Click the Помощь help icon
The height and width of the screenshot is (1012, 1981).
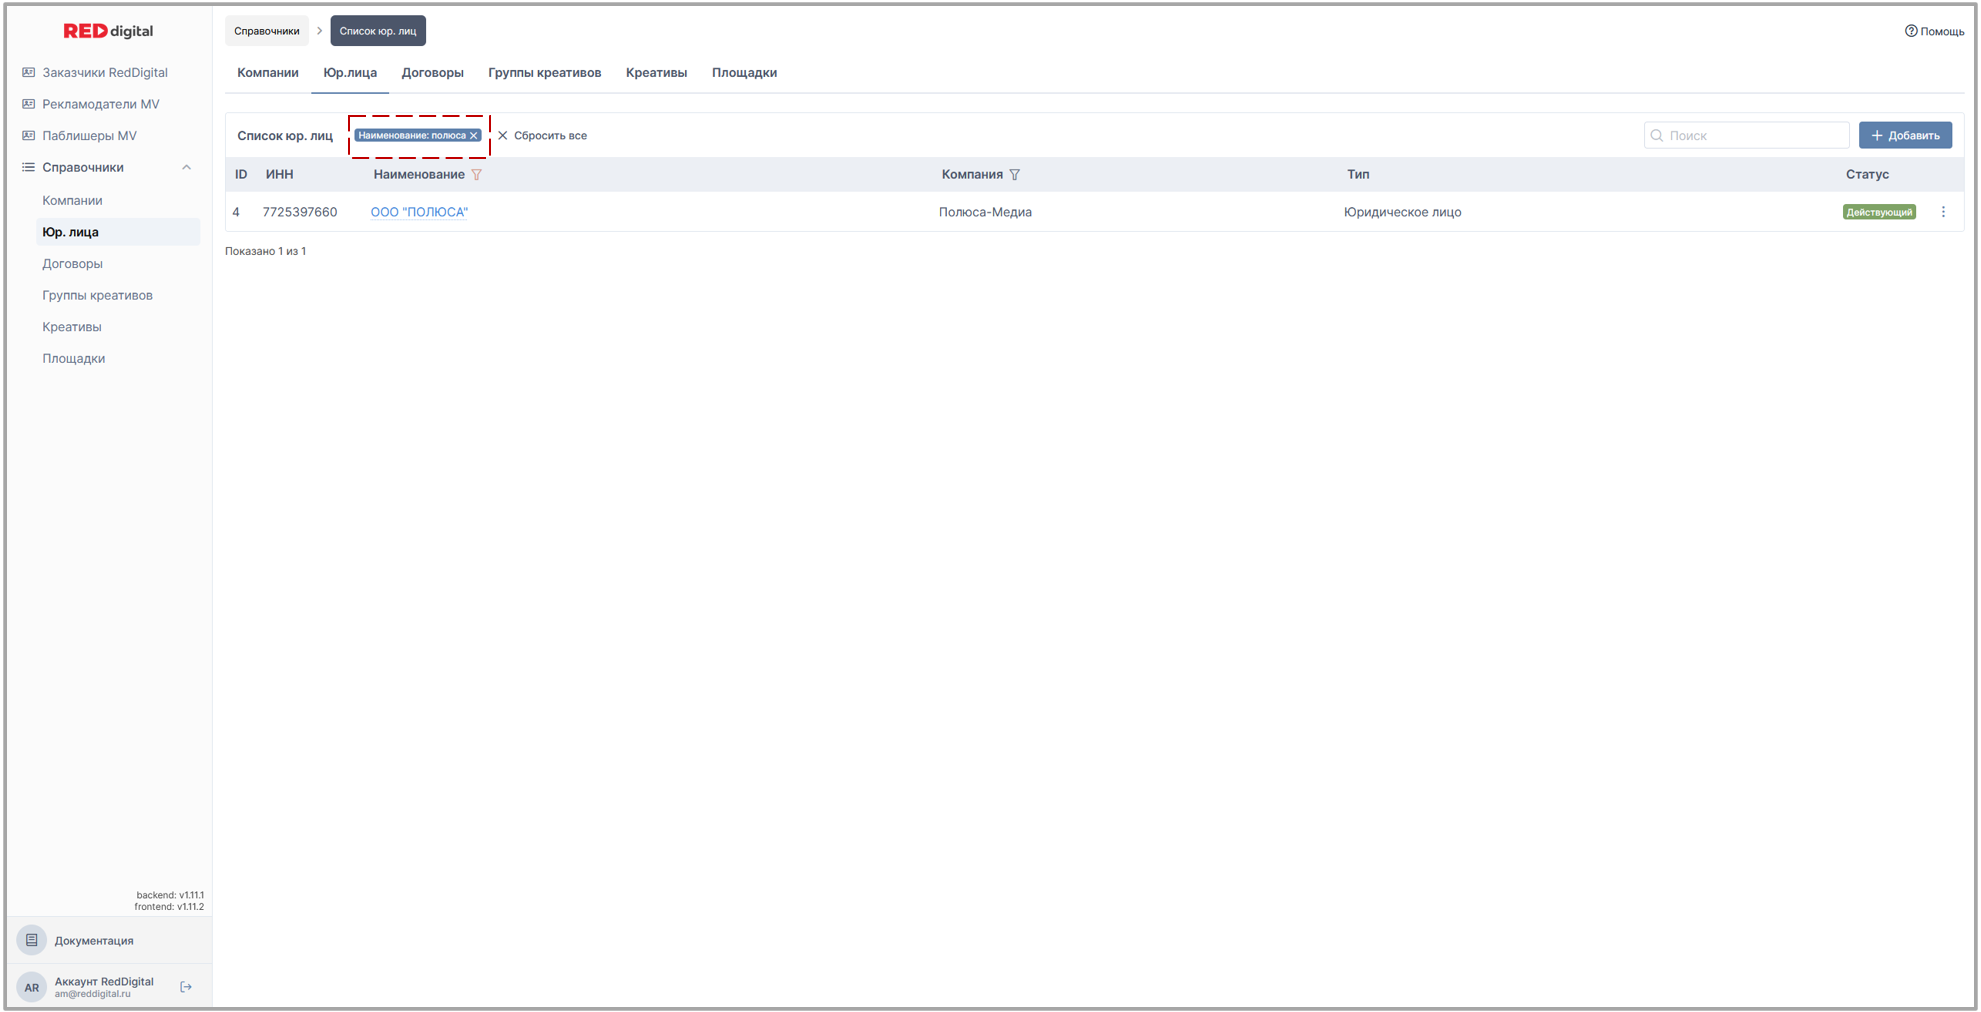point(1910,31)
